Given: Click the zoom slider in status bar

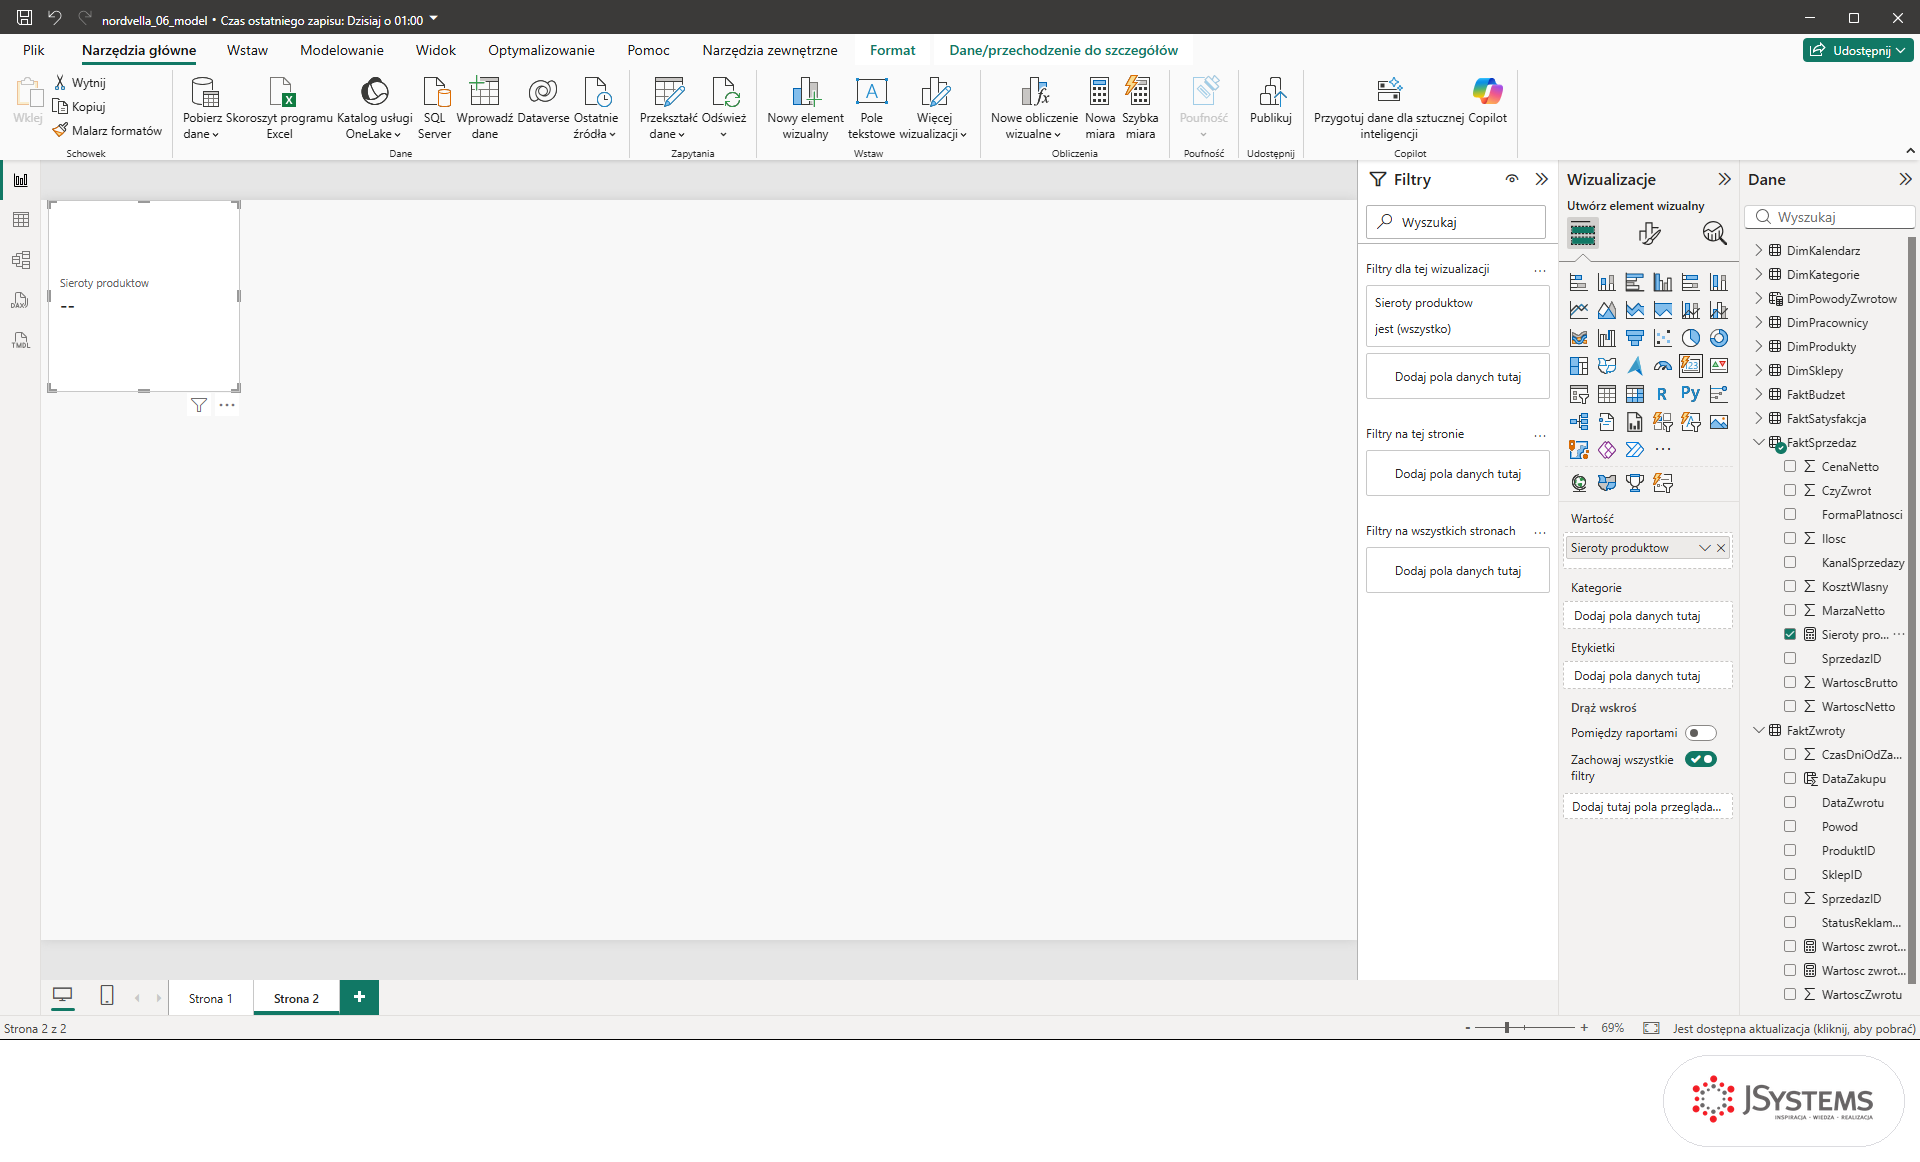Looking at the screenshot, I should click(x=1525, y=1028).
